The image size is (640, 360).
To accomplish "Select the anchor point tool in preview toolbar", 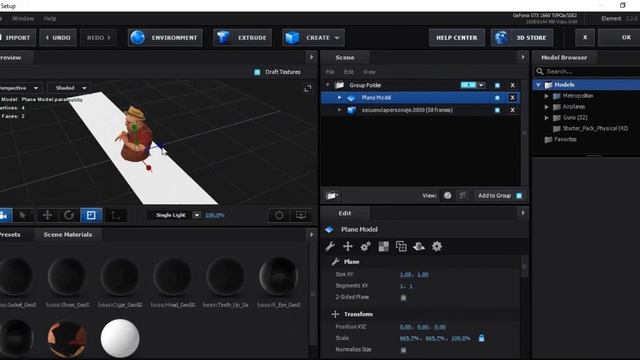I will pos(116,215).
